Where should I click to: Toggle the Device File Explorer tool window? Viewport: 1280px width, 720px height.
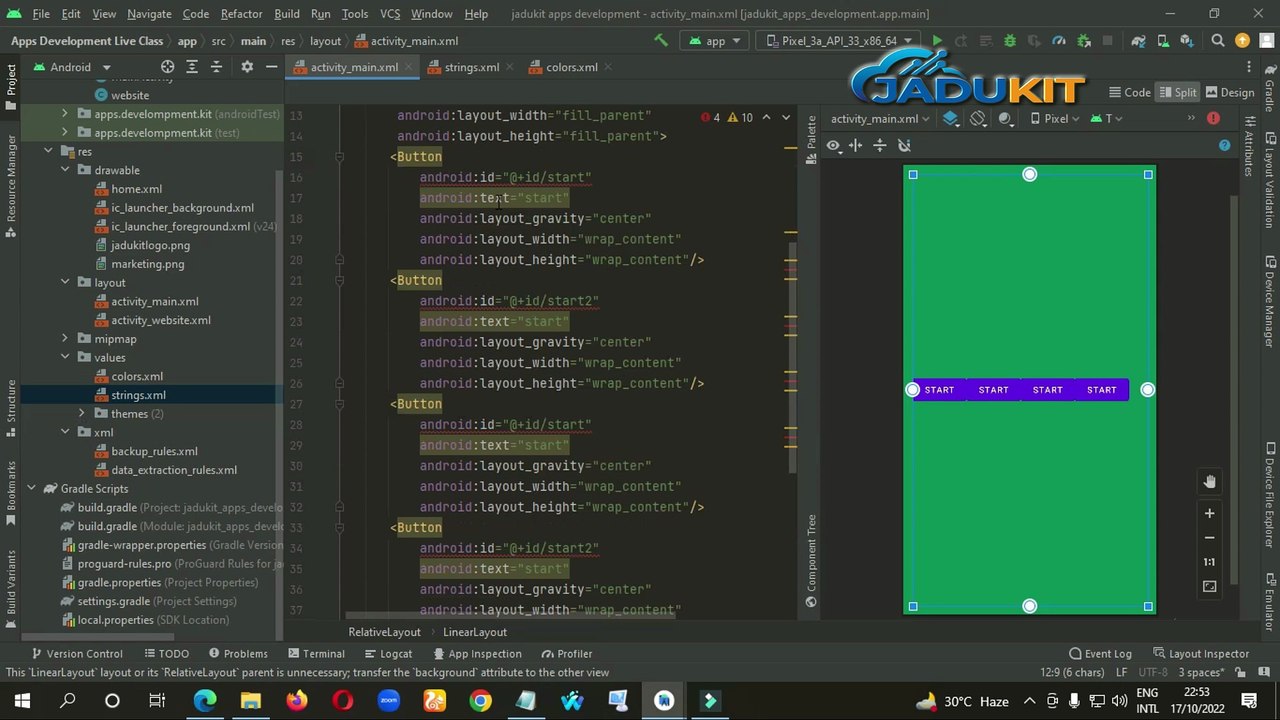pyautogui.click(x=1269, y=496)
